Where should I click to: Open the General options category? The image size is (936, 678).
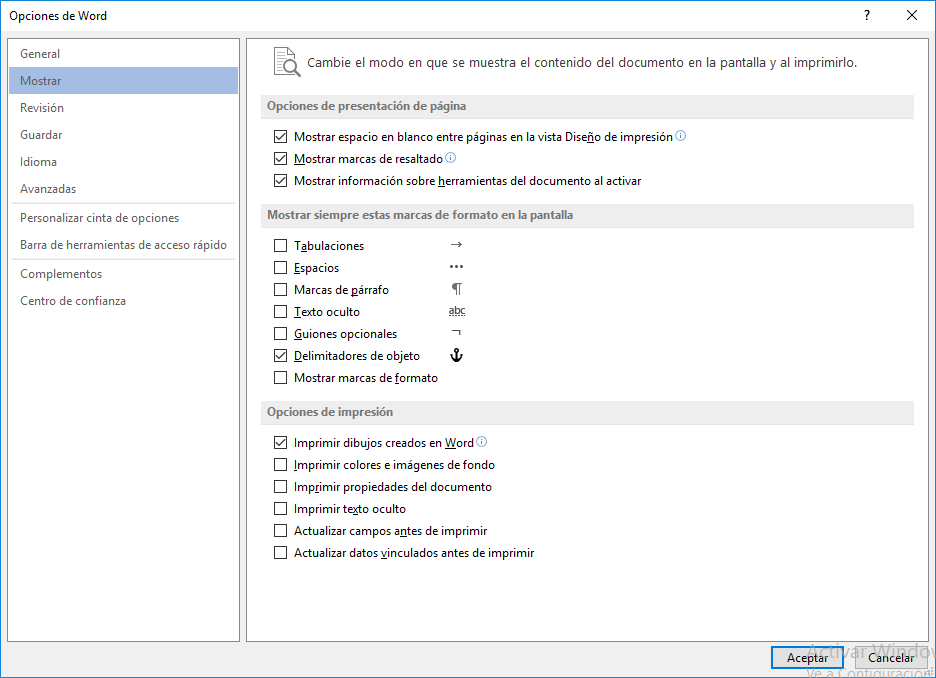click(x=40, y=54)
